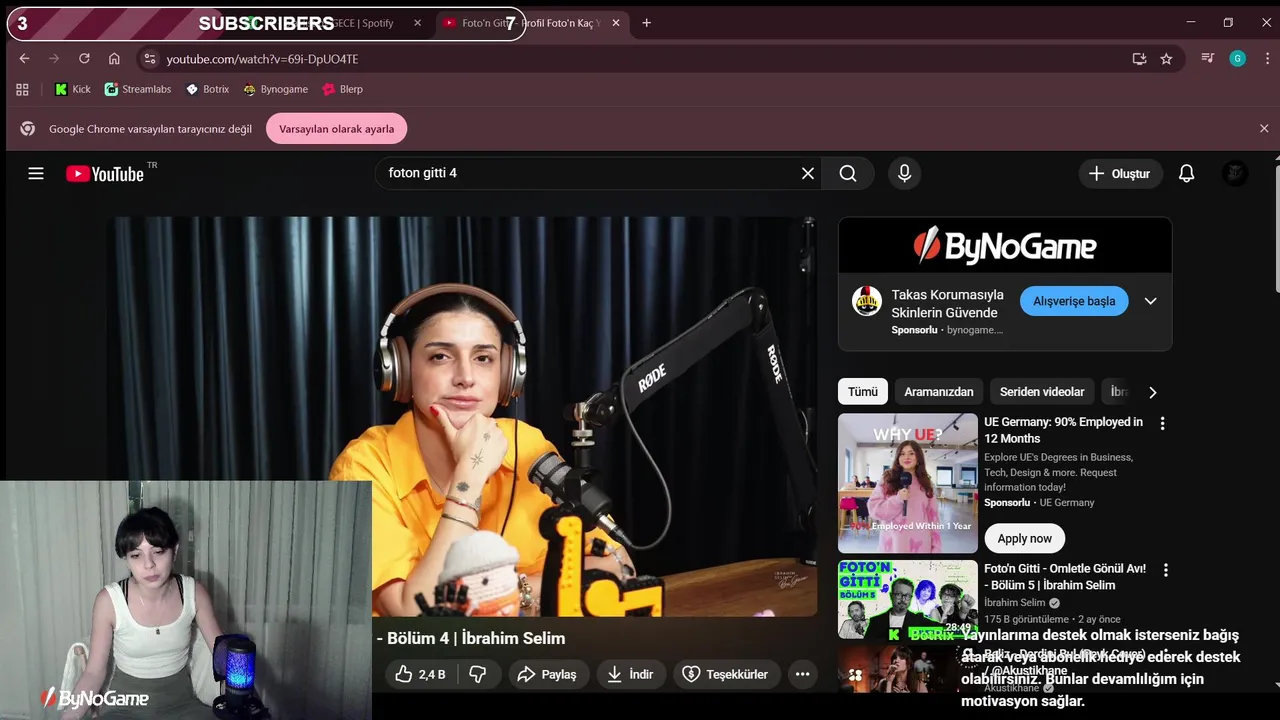Run the search with magnifier button

(848, 173)
